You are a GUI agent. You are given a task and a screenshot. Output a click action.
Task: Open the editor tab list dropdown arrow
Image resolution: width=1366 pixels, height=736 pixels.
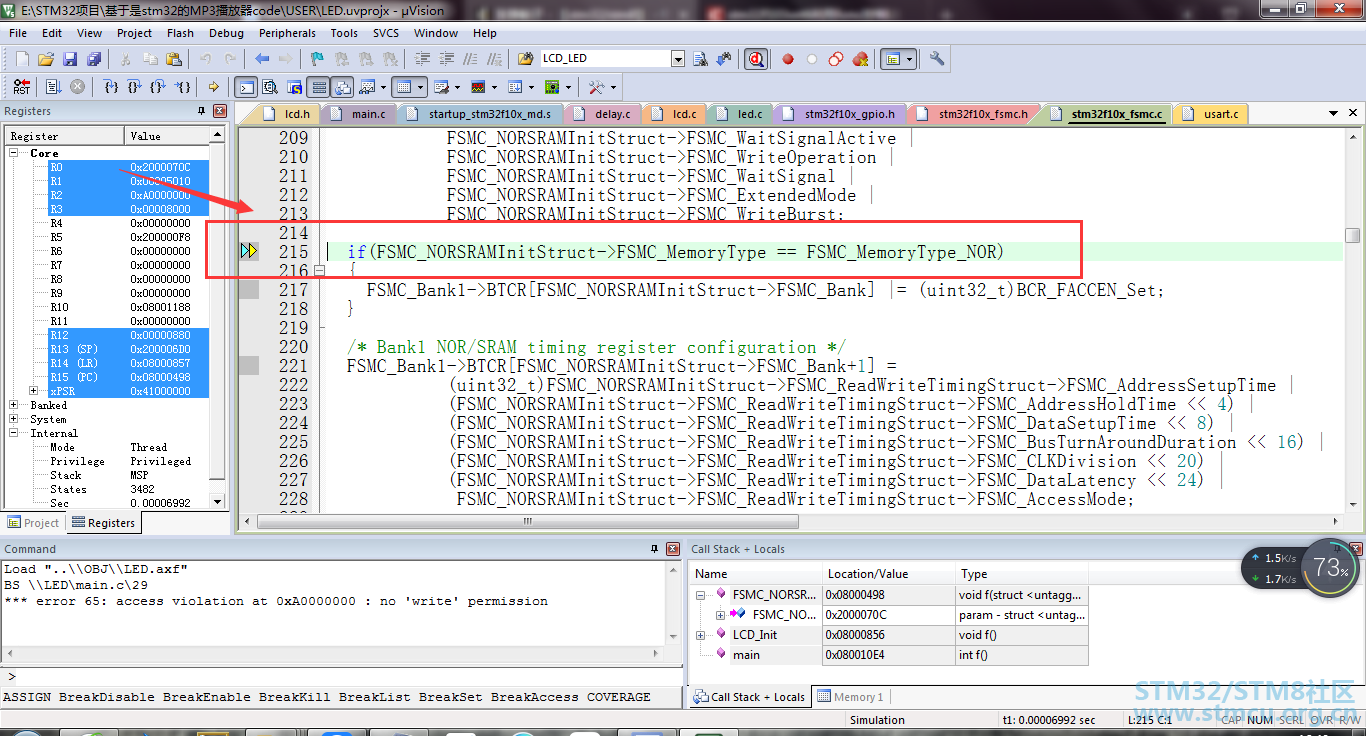(x=1335, y=114)
